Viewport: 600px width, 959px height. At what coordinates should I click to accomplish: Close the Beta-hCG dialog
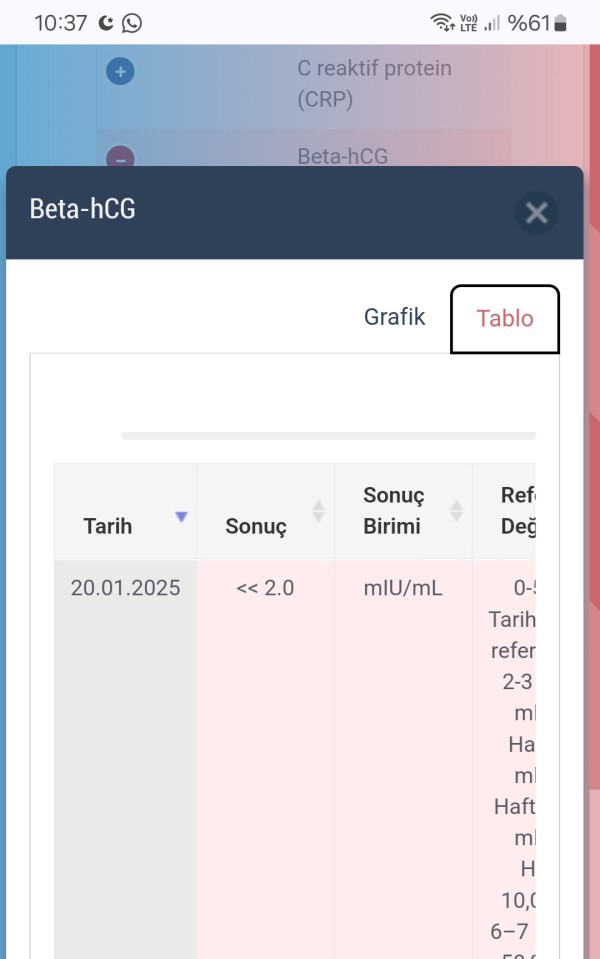[x=536, y=213]
